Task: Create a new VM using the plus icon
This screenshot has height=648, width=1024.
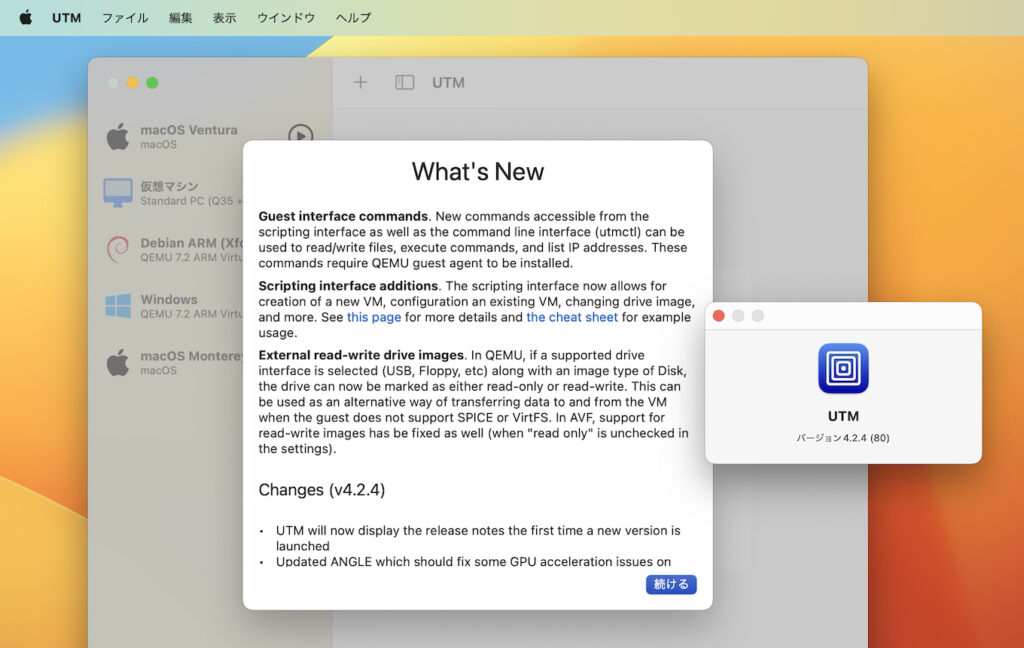Action: [360, 83]
